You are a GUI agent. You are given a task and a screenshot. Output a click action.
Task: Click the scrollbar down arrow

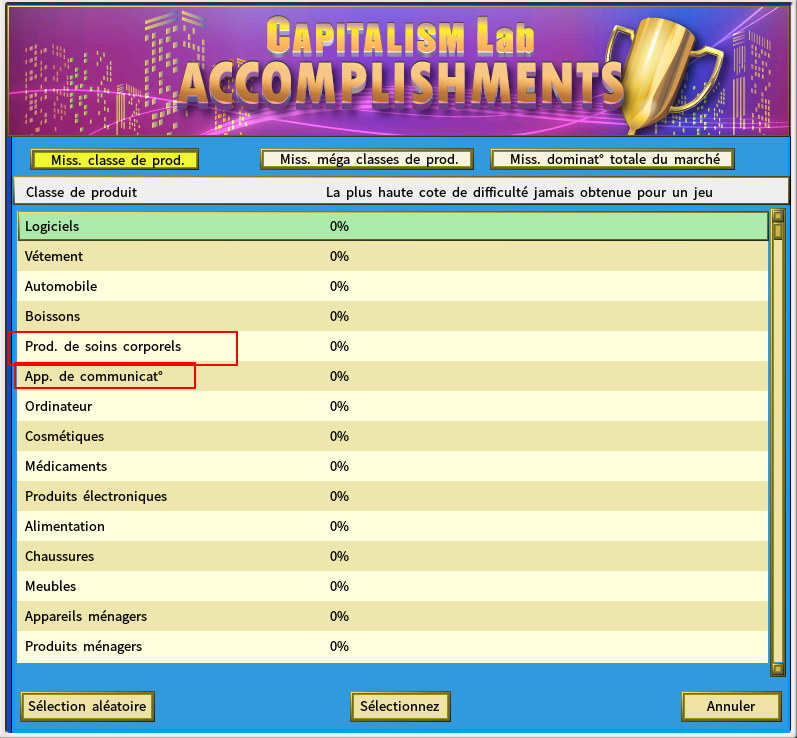click(x=778, y=668)
